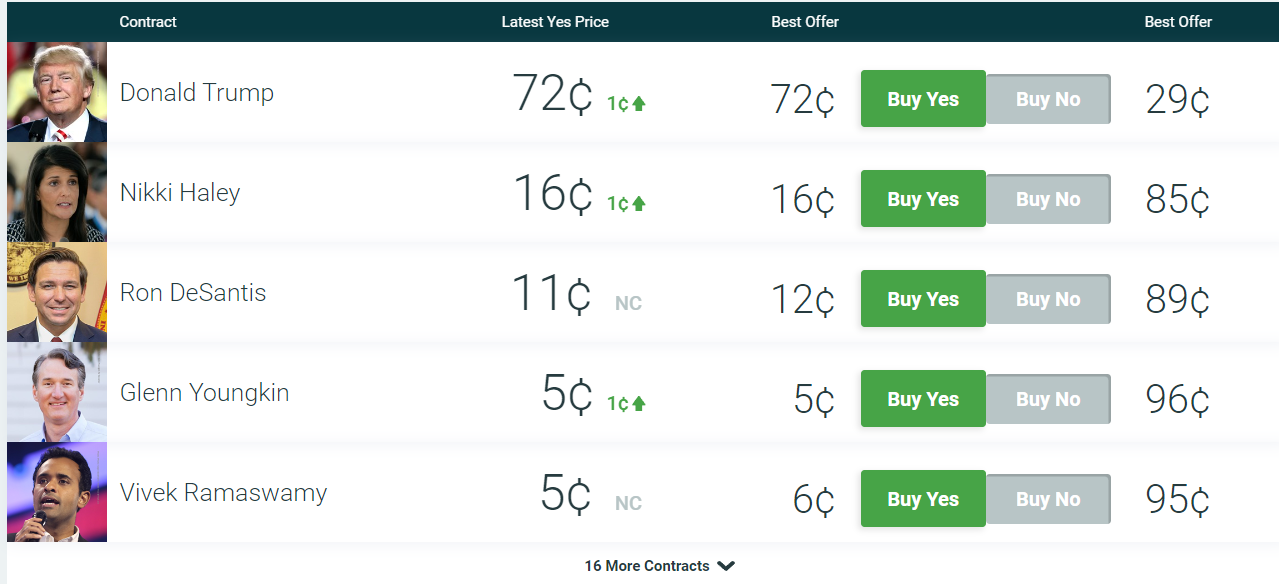Select Ron DeSantis's thumbnail image
This screenshot has width=1279, height=584.
point(57,292)
